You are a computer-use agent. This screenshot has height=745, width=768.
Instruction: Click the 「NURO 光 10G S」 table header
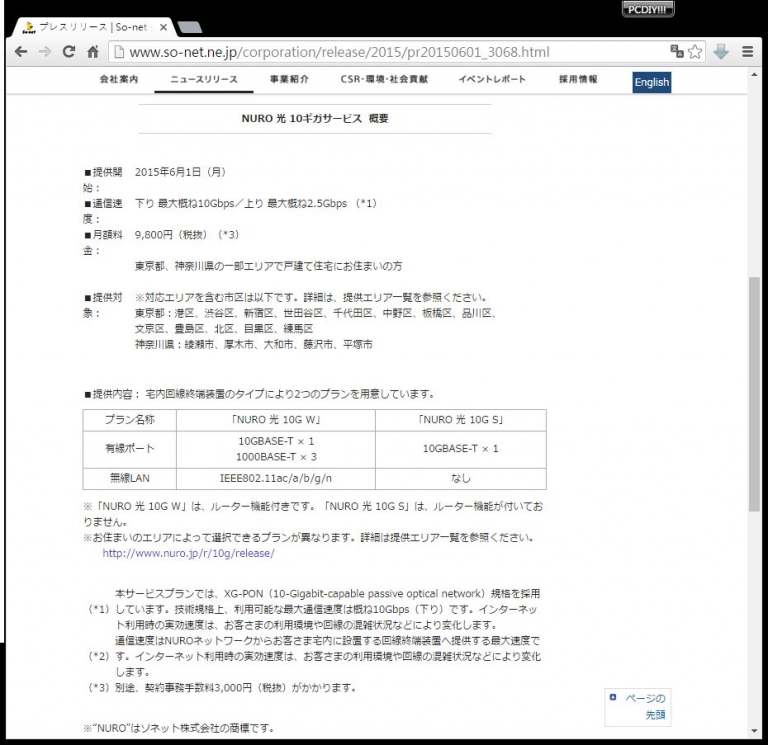[x=460, y=420]
